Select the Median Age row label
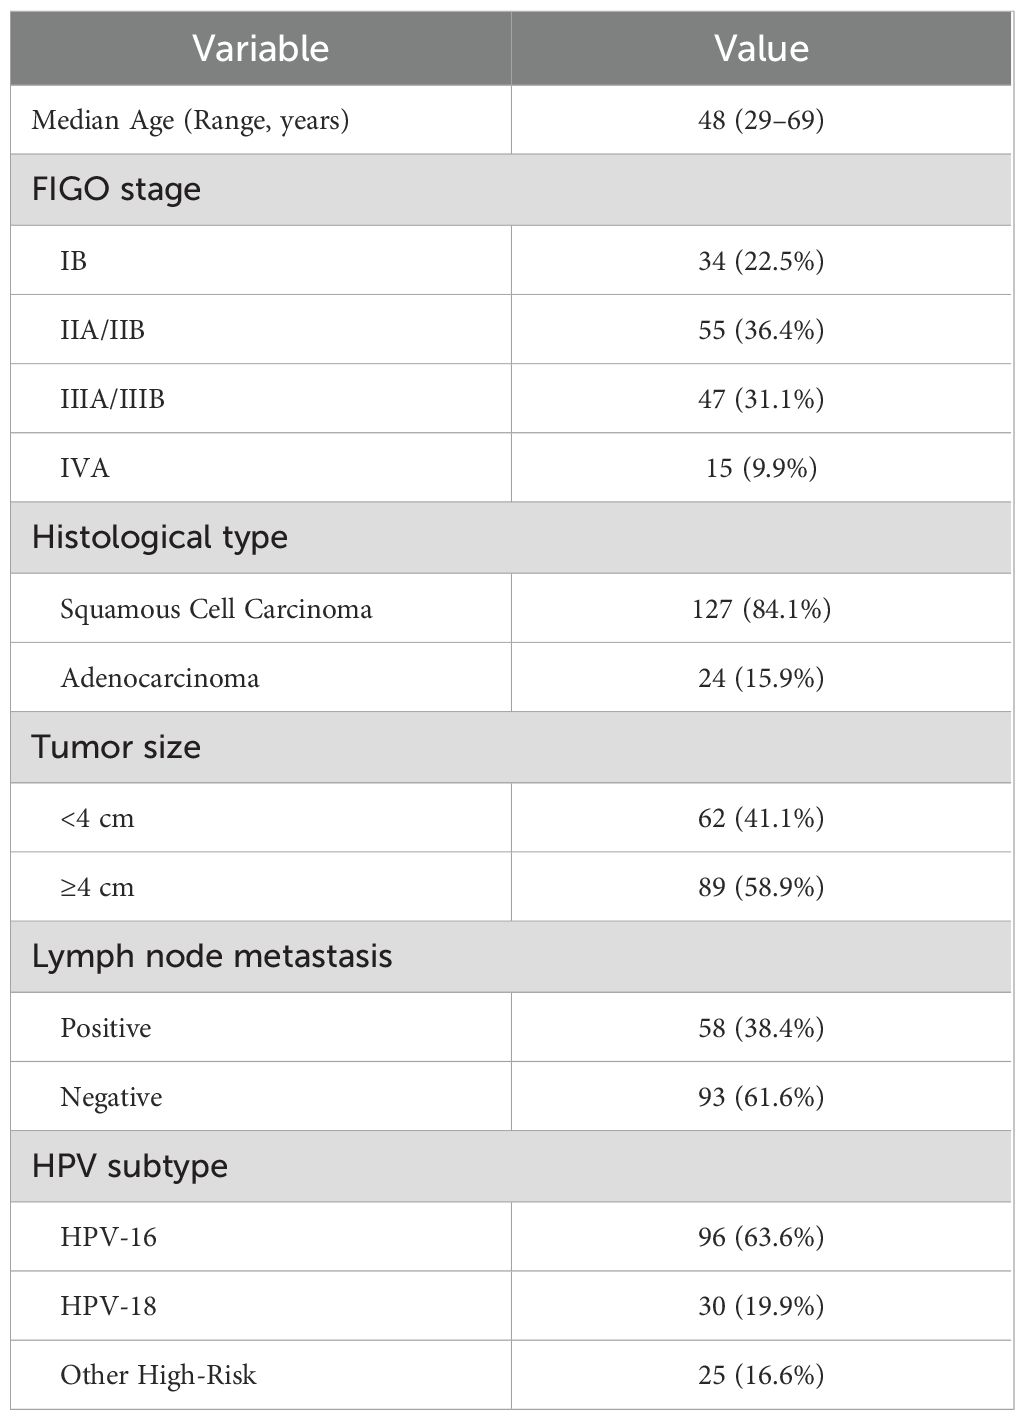The image size is (1025, 1420). pos(190,121)
